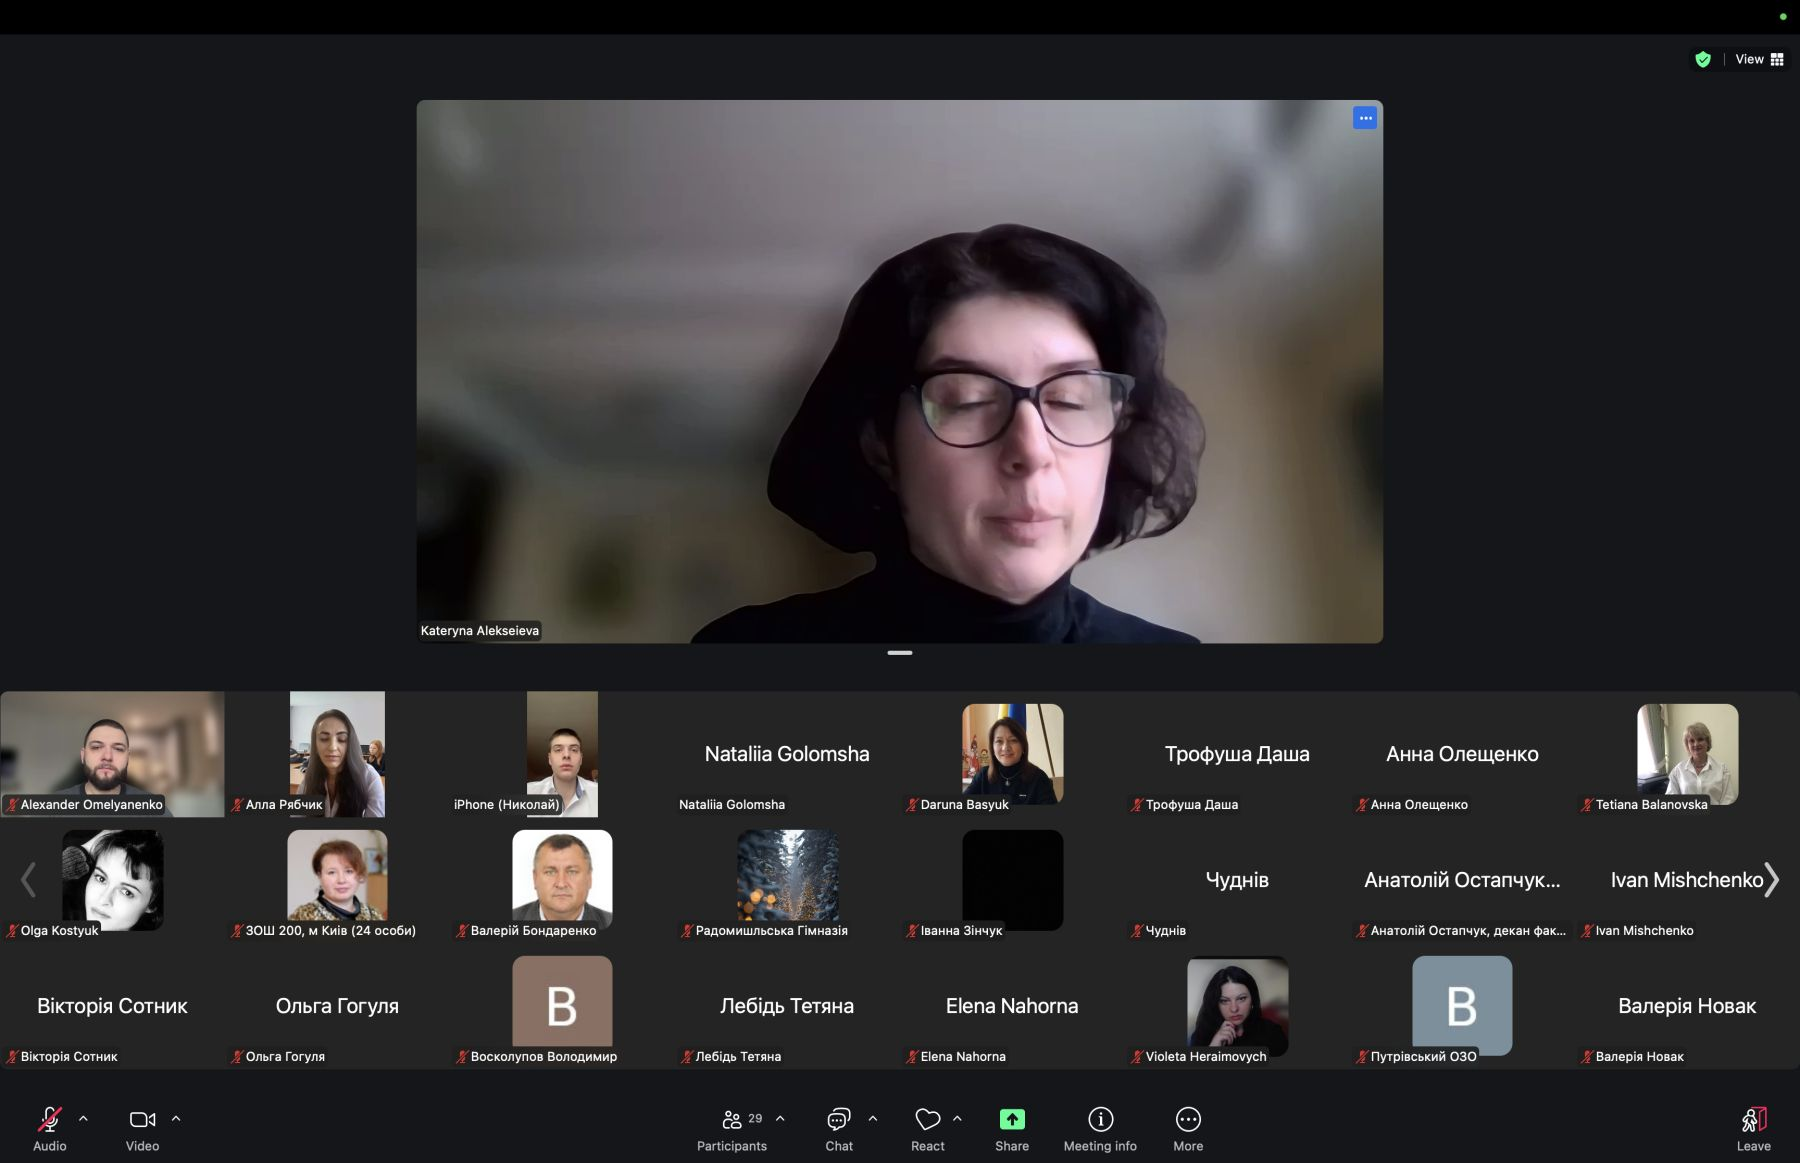
Task: Select Алла Рябчик's video tile
Action: 337,754
